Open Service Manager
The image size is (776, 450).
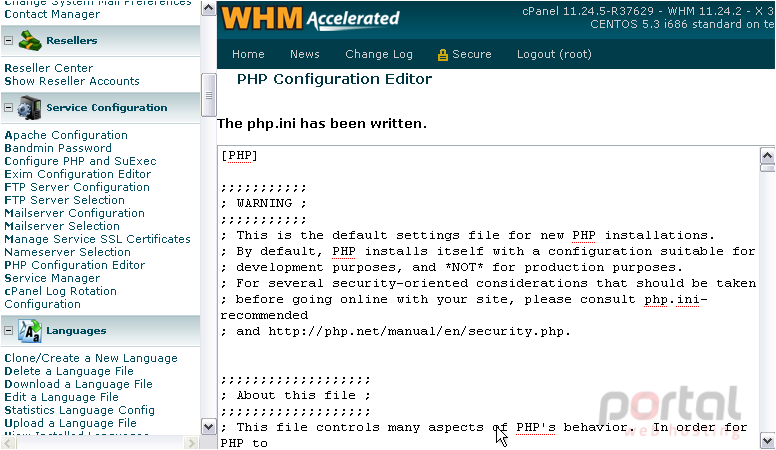point(52,278)
